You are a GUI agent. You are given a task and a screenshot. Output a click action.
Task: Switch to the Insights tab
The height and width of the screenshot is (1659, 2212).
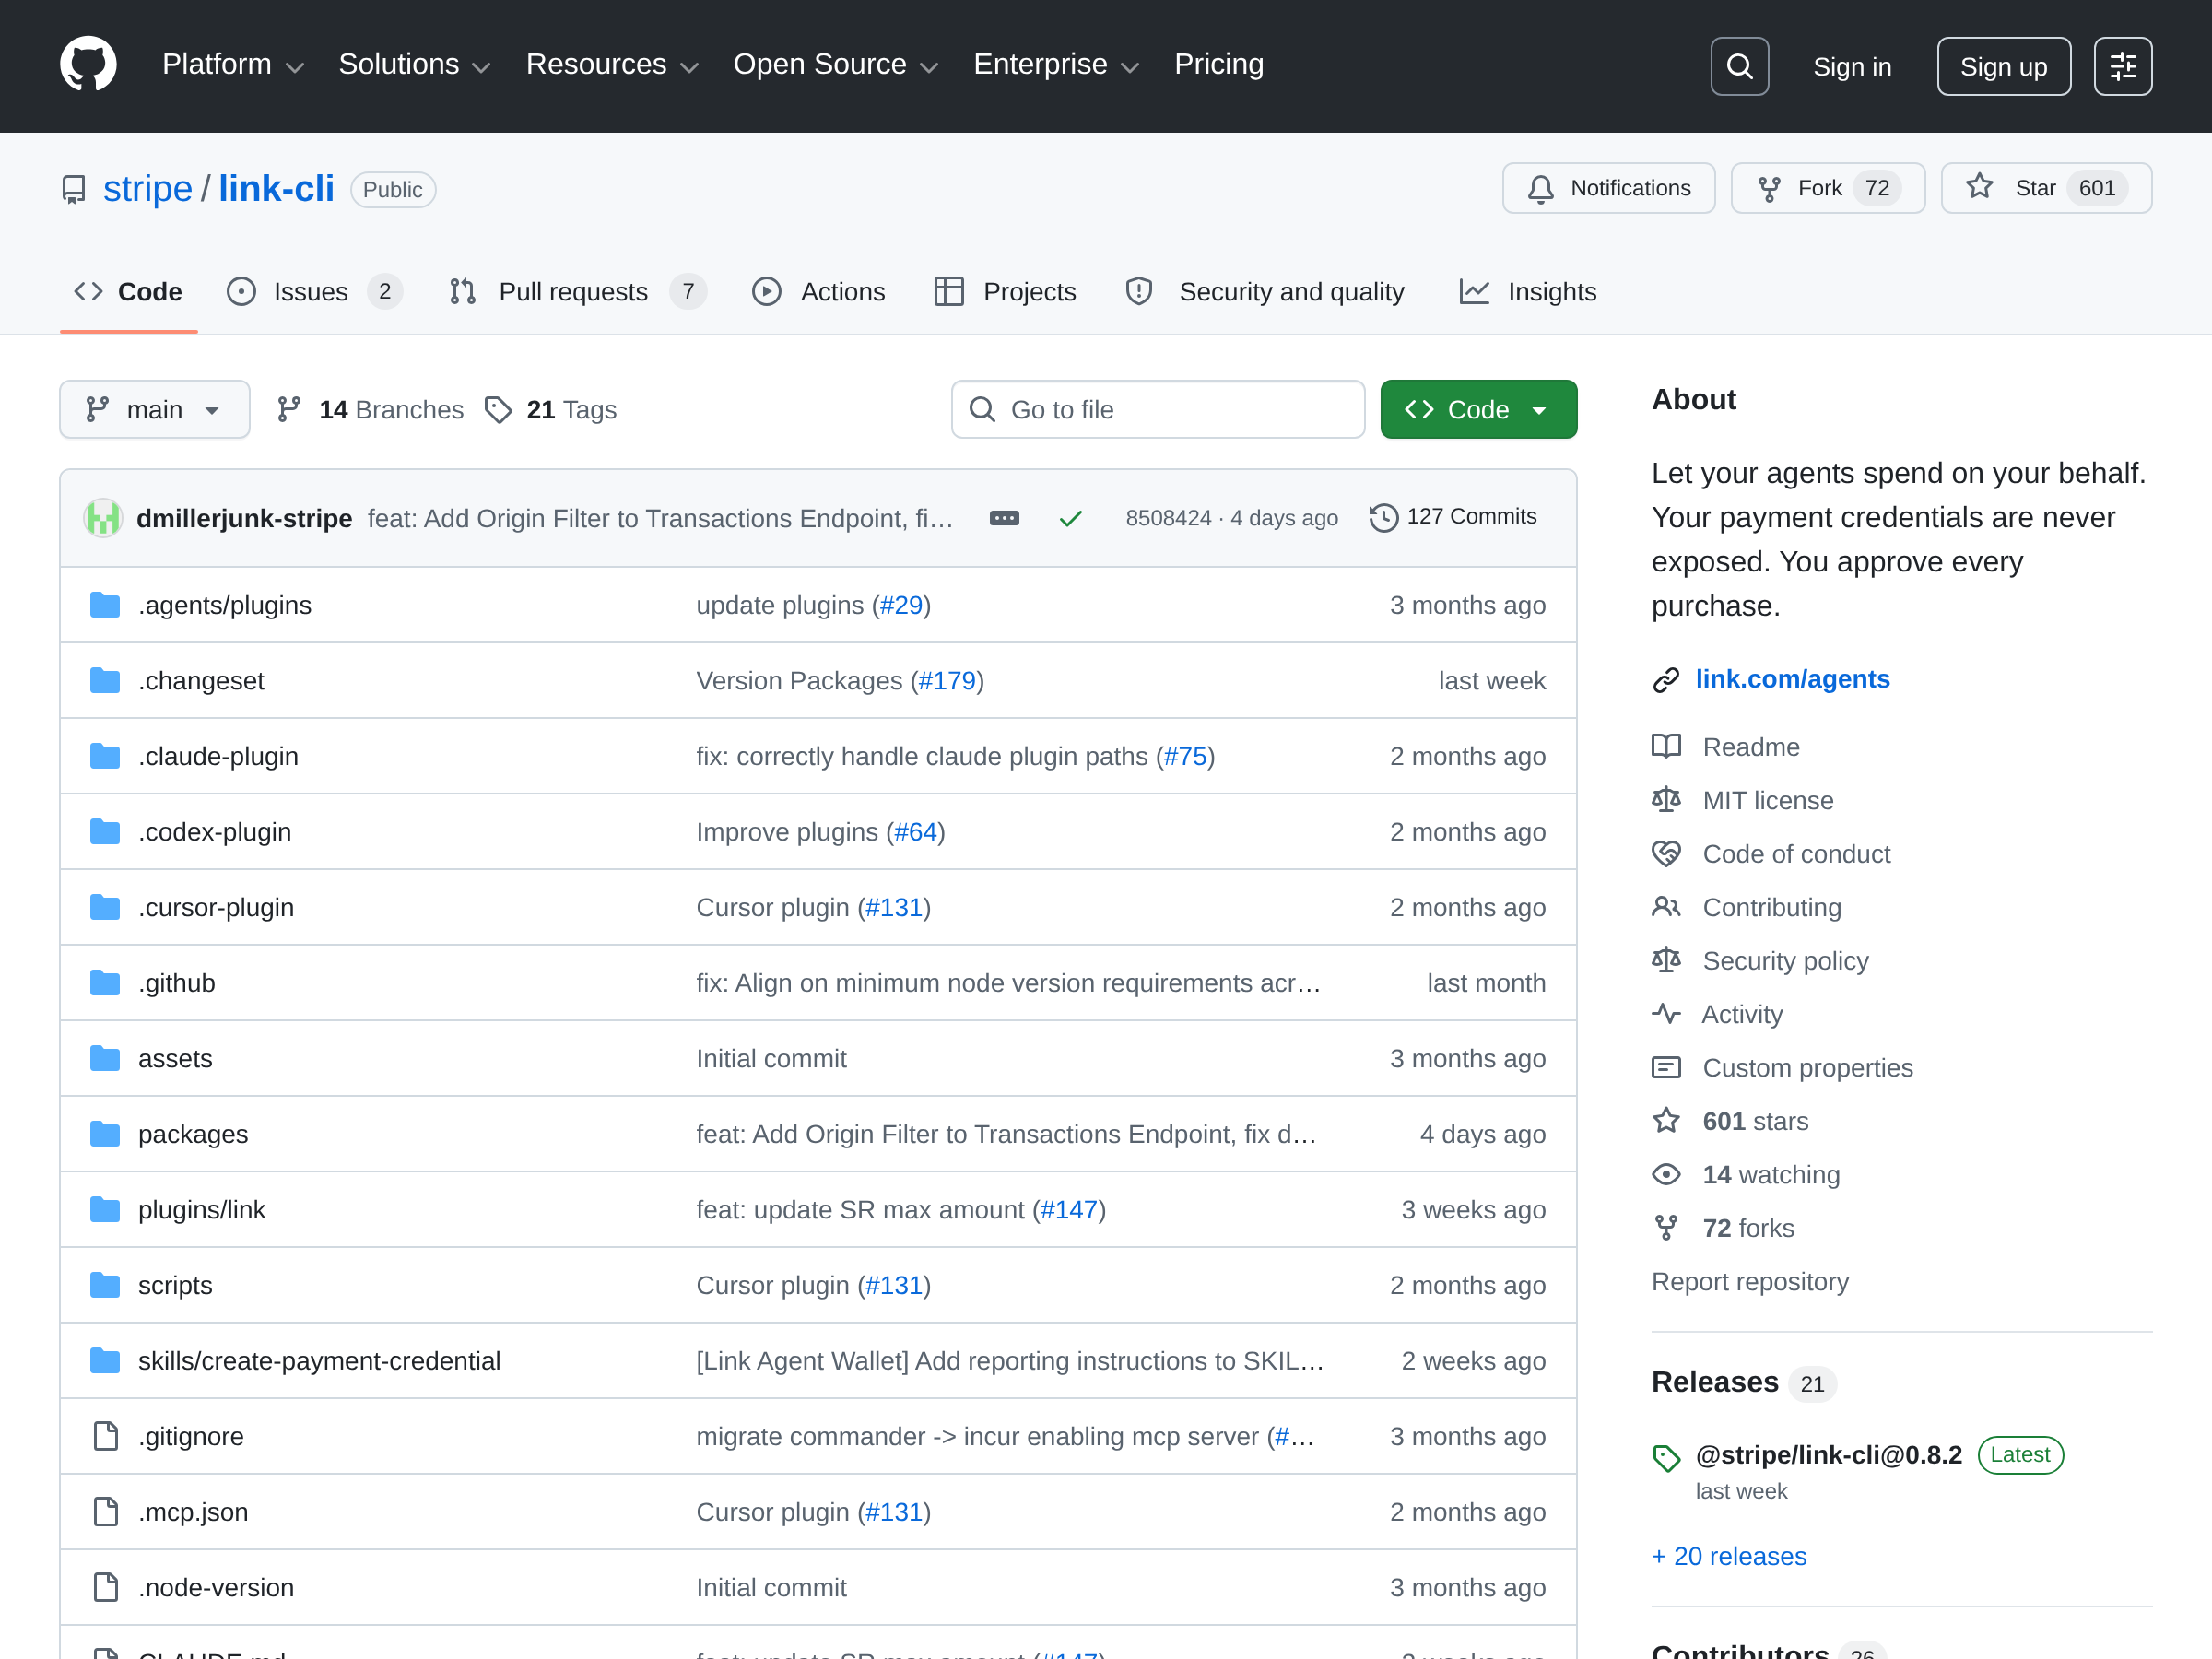click(1527, 292)
